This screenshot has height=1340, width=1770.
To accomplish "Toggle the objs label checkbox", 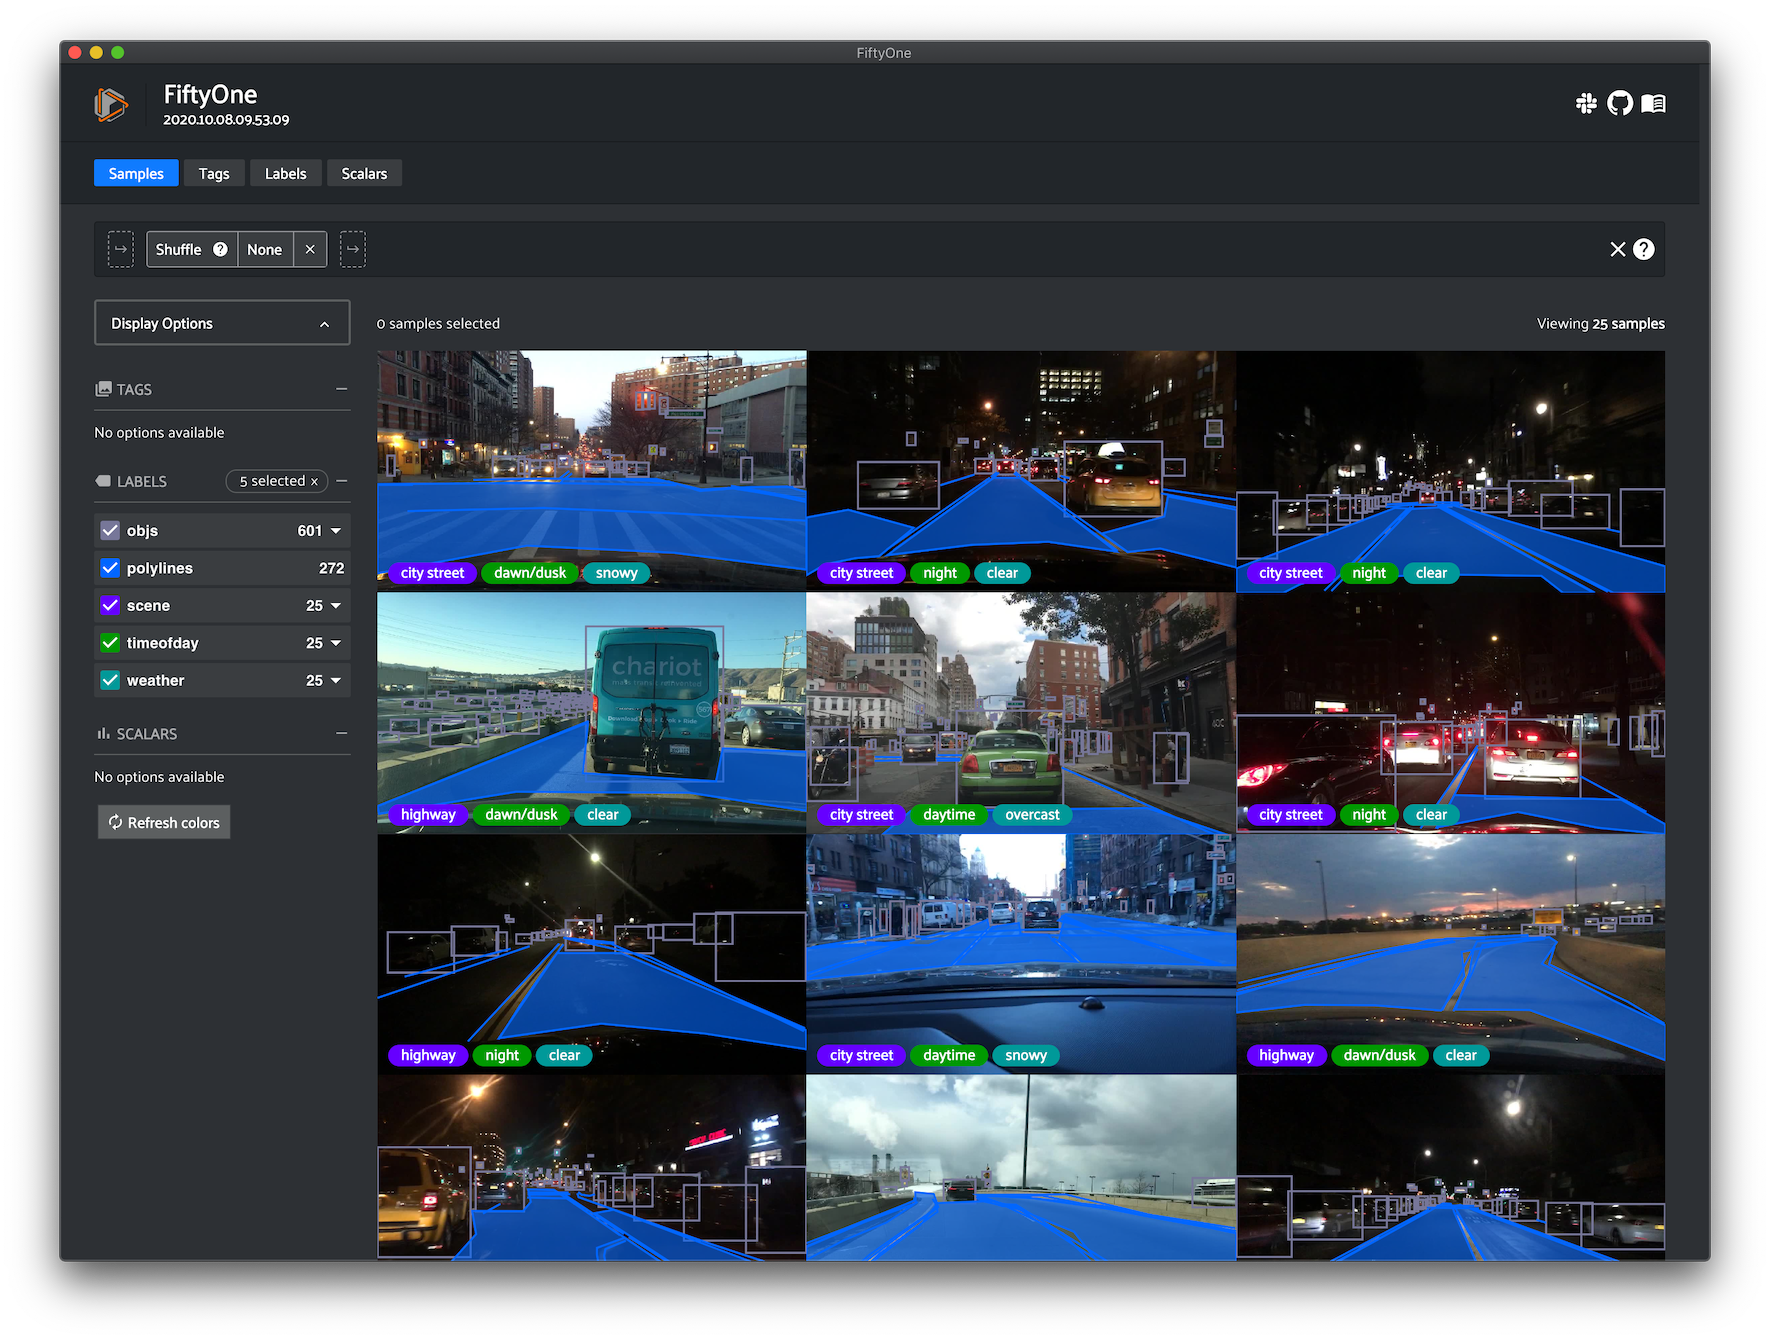I will pos(110,531).
